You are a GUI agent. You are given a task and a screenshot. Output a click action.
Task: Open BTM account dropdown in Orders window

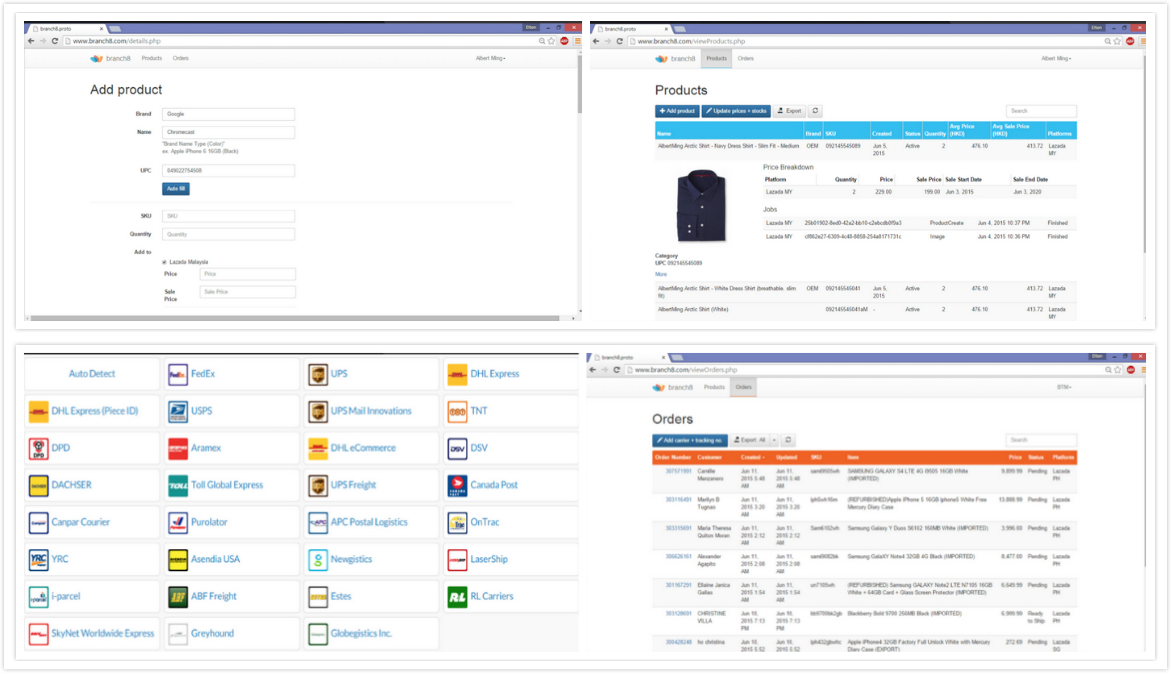[x=1064, y=387]
